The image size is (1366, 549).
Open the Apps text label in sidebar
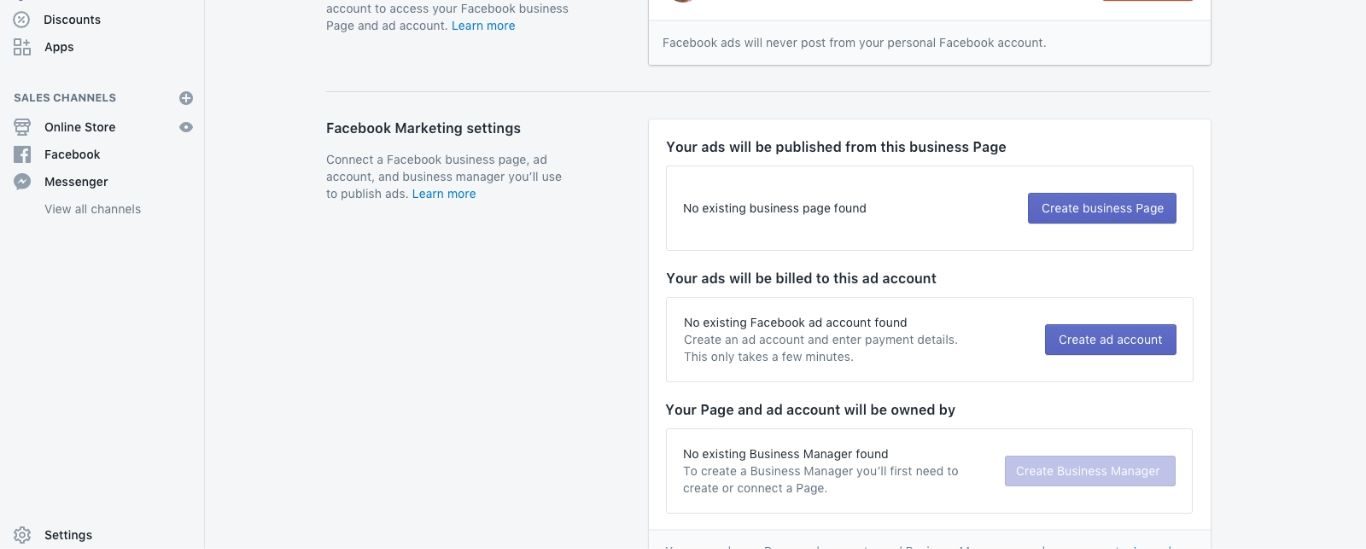(59, 47)
